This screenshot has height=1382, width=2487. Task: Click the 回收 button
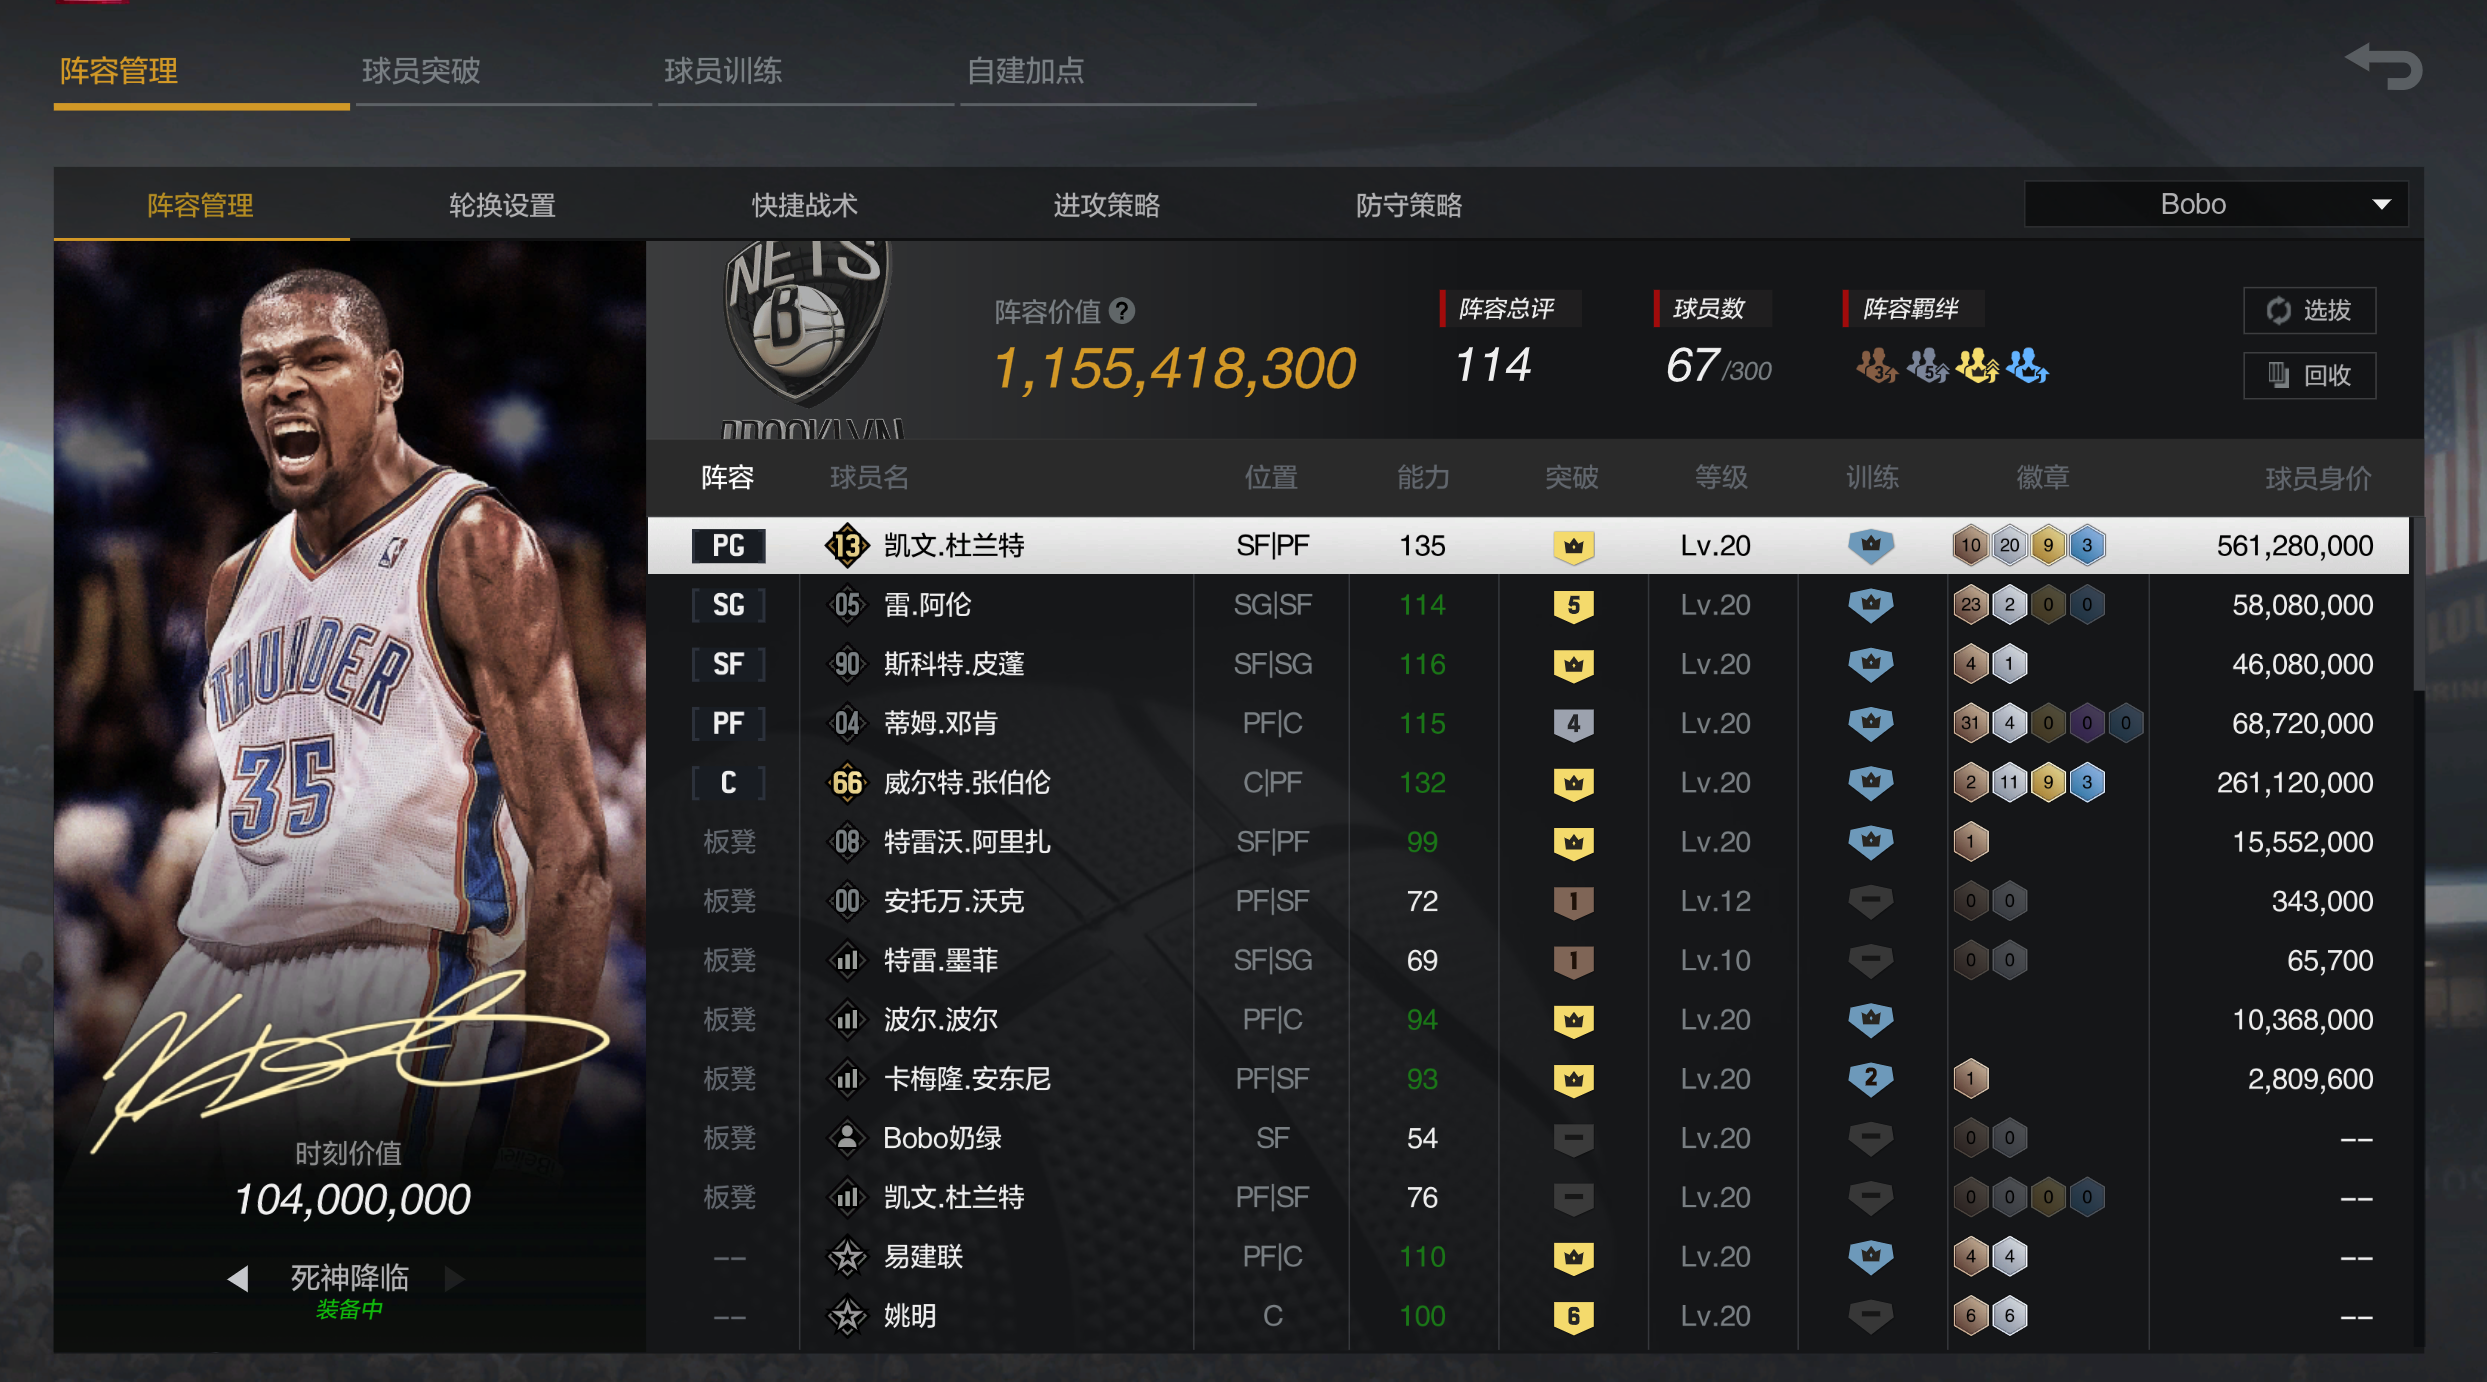[x=2309, y=376]
